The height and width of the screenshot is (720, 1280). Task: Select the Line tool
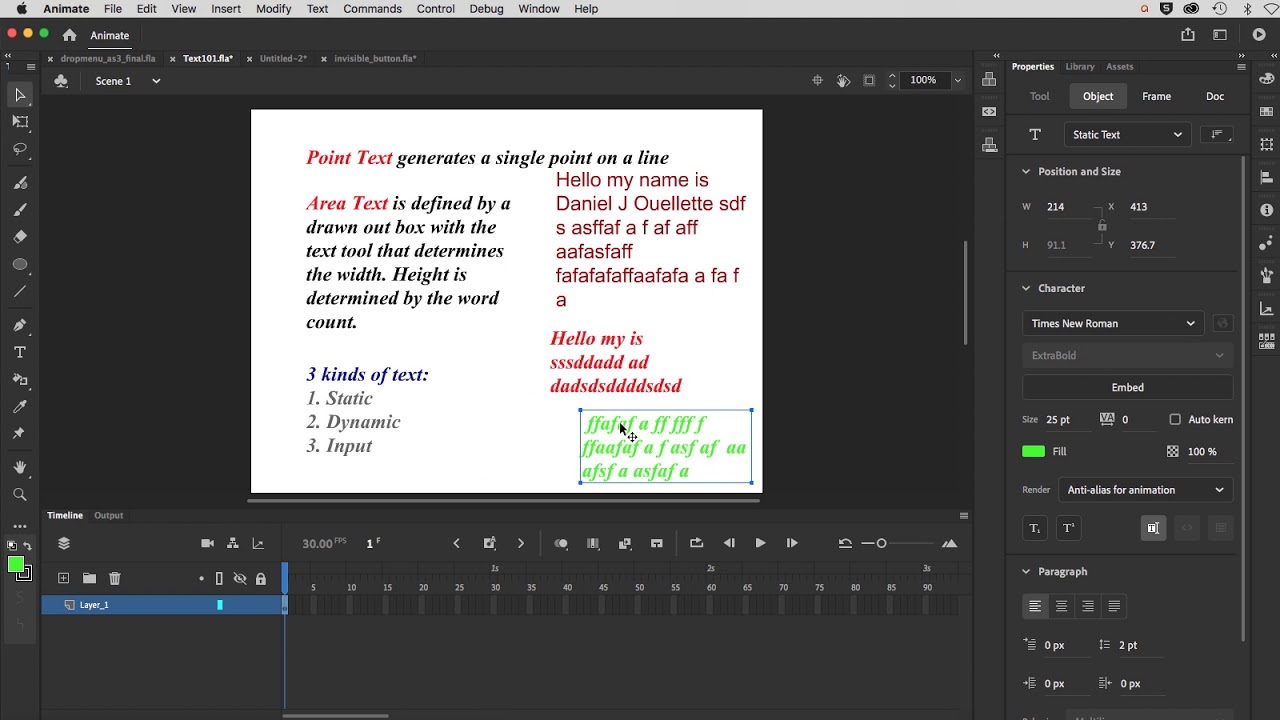point(20,291)
